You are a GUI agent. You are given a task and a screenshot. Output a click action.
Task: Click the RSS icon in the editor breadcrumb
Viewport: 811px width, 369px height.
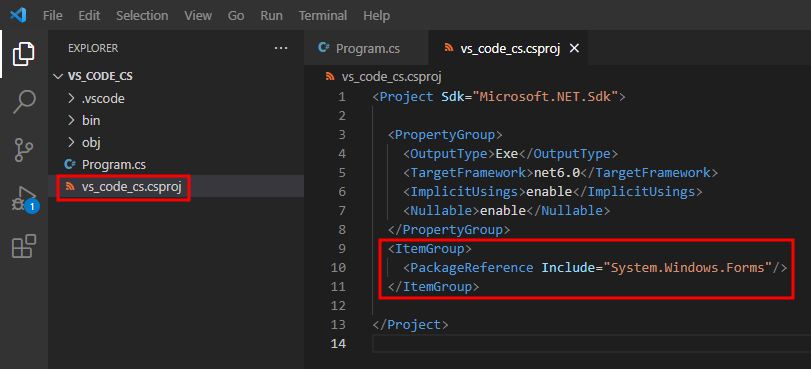[x=330, y=77]
